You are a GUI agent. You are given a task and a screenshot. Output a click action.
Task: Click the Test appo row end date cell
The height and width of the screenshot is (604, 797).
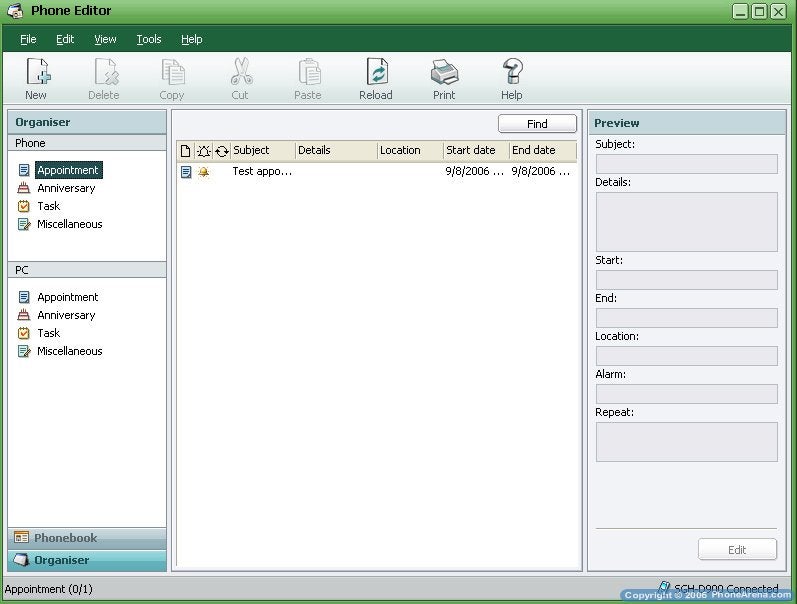pyautogui.click(x=541, y=171)
